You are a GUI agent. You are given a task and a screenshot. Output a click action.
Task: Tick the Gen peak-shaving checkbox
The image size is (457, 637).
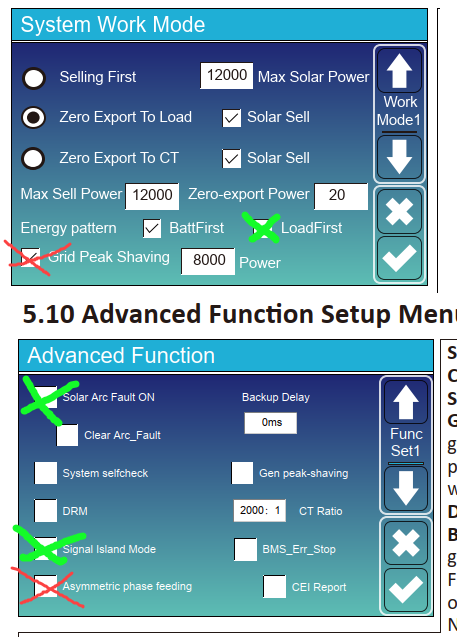pyautogui.click(x=242, y=473)
